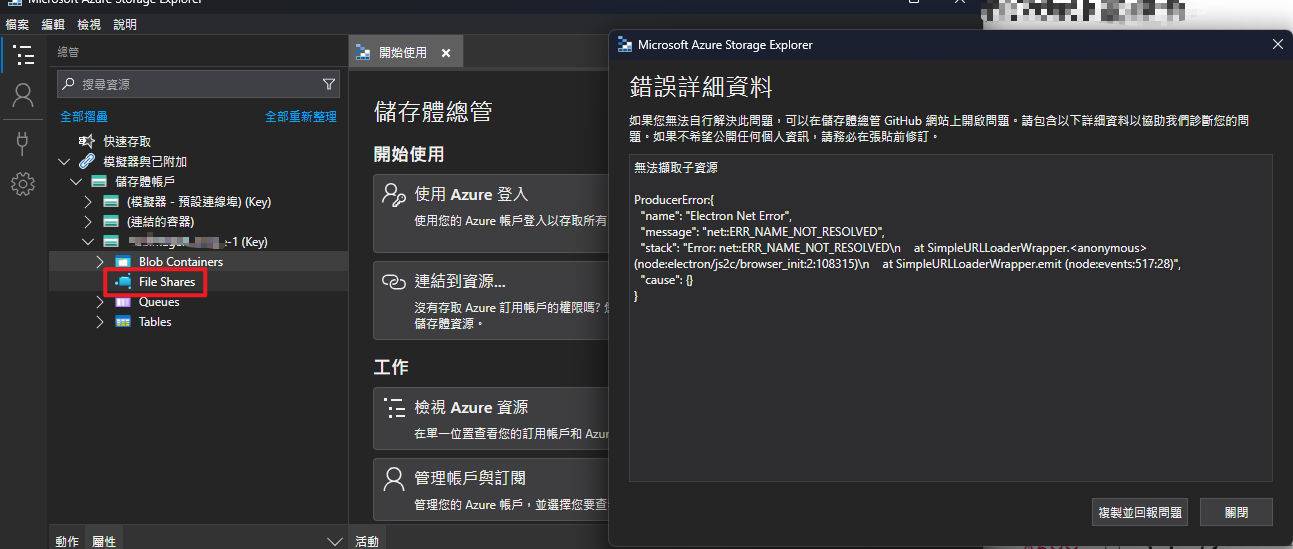Click the 檢視 Azure 資源 card

click(x=490, y=418)
